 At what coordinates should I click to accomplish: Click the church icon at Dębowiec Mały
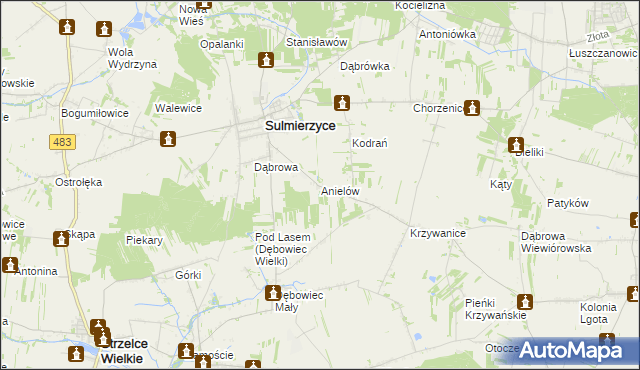(x=273, y=293)
